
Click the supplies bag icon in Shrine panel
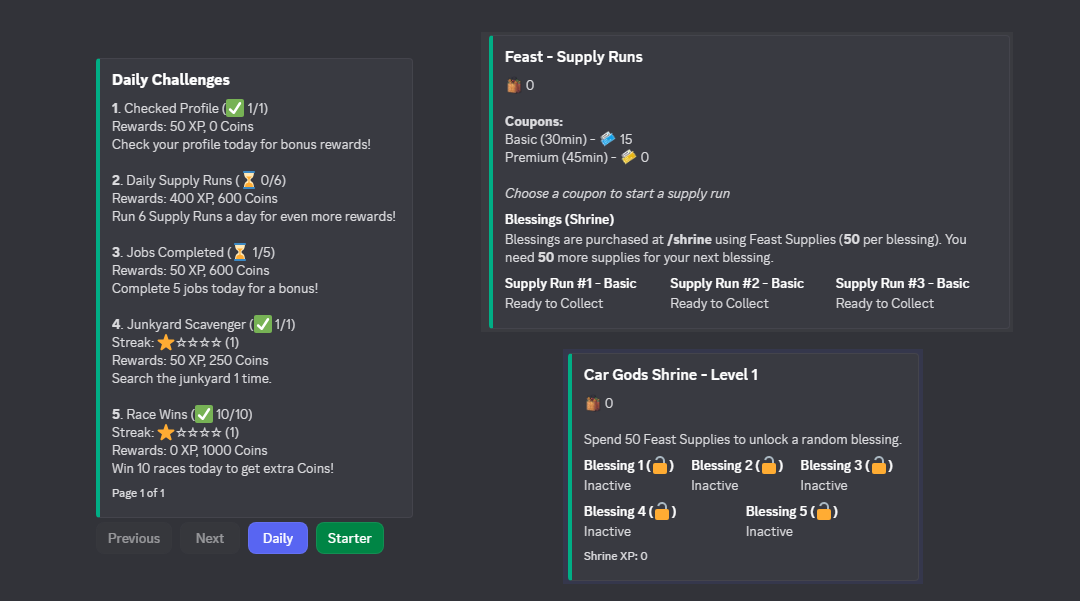pos(592,403)
